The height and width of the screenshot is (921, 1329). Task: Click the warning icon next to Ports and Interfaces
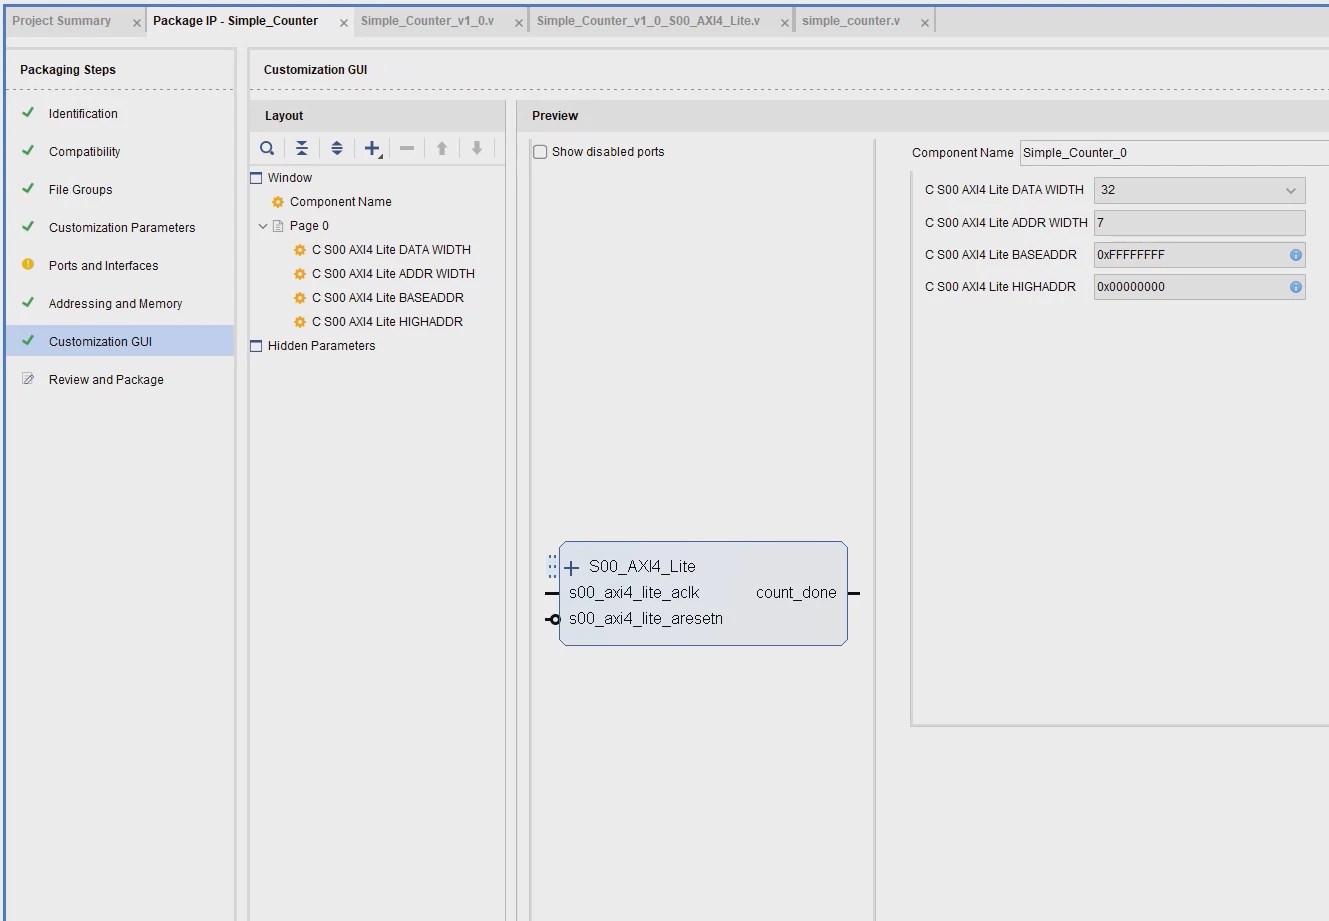tap(28, 265)
